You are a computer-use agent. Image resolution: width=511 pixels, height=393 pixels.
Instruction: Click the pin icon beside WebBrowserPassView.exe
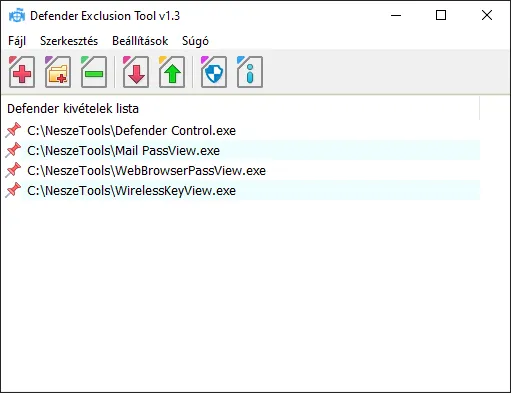pos(13,170)
